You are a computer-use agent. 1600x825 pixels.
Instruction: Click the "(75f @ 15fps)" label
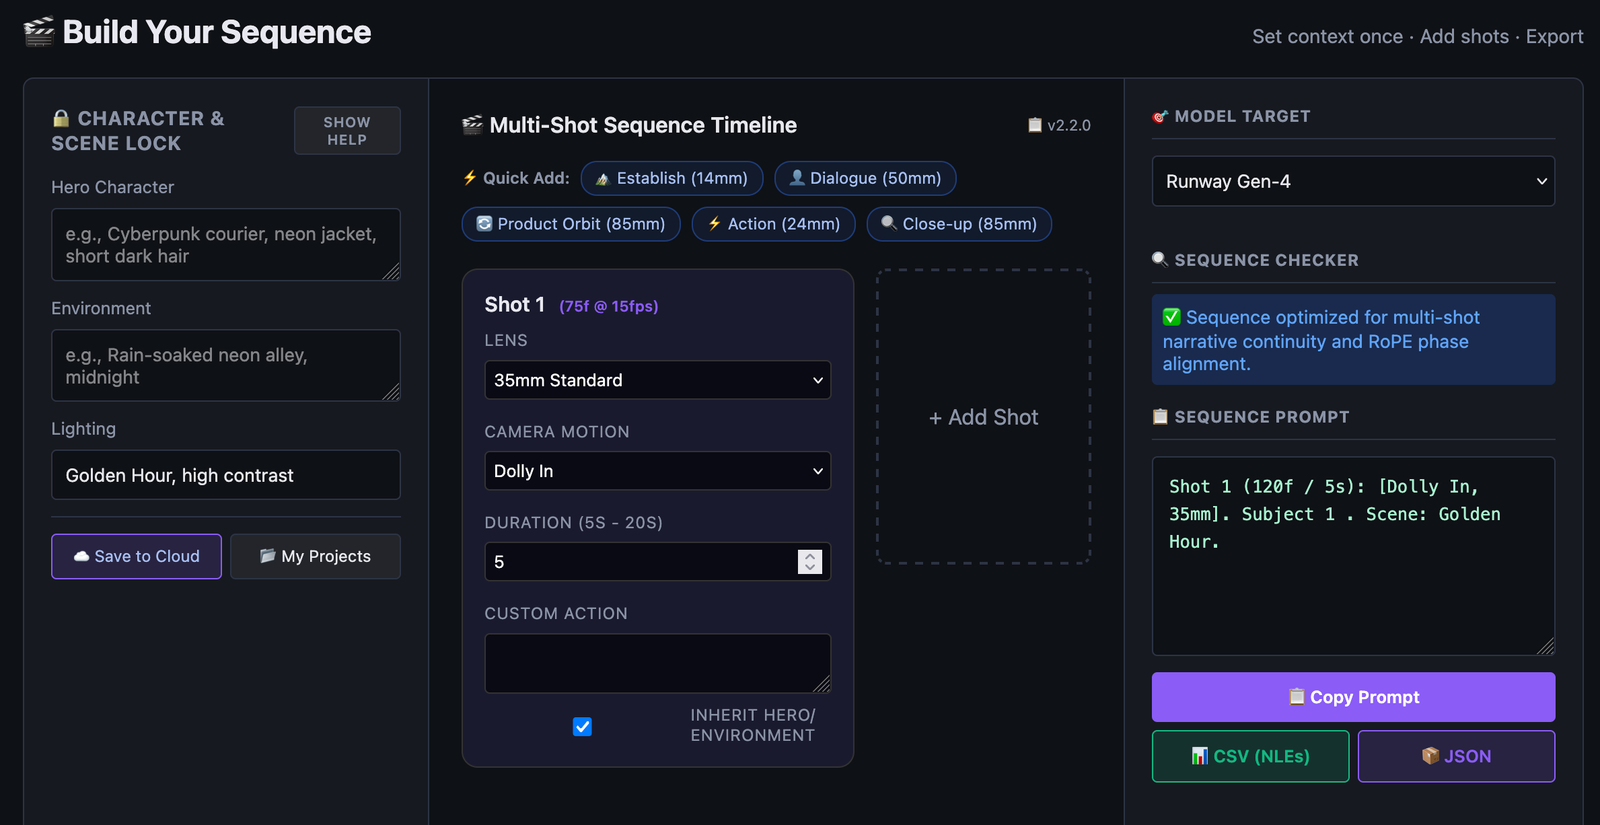tap(609, 306)
